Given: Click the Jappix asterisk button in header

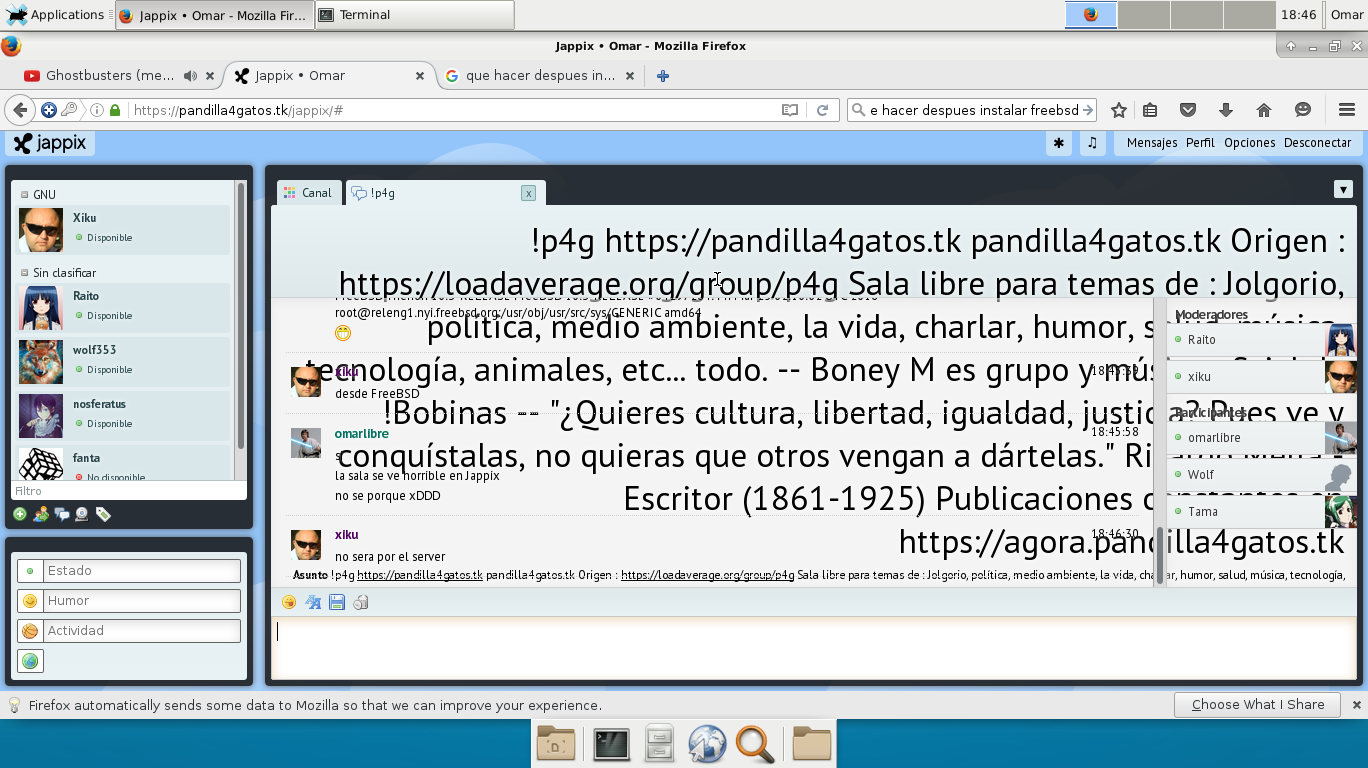Looking at the screenshot, I should click(1058, 143).
